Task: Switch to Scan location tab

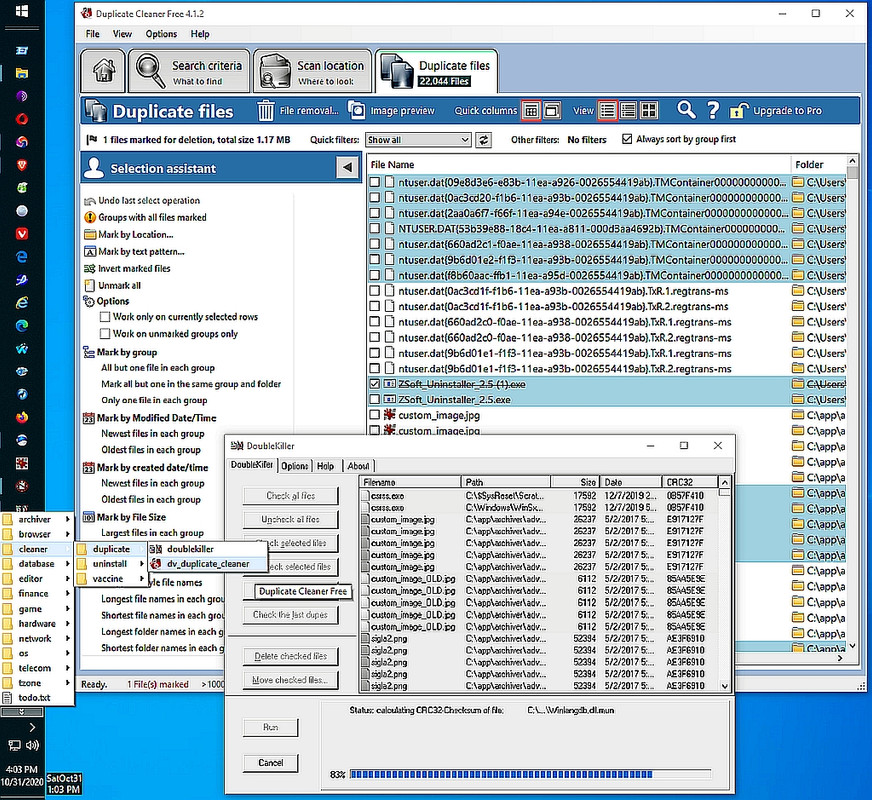Action: point(313,71)
